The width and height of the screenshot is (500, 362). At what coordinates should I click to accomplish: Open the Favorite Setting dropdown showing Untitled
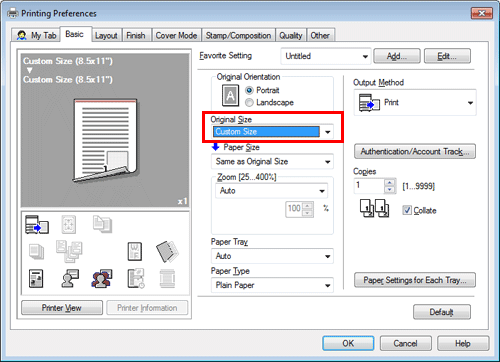(x=326, y=56)
